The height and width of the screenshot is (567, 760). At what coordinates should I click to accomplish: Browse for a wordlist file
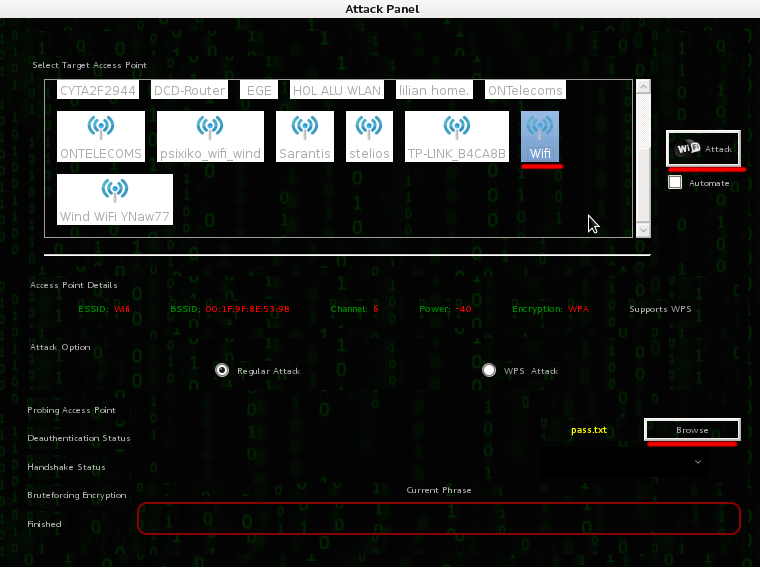click(x=692, y=430)
